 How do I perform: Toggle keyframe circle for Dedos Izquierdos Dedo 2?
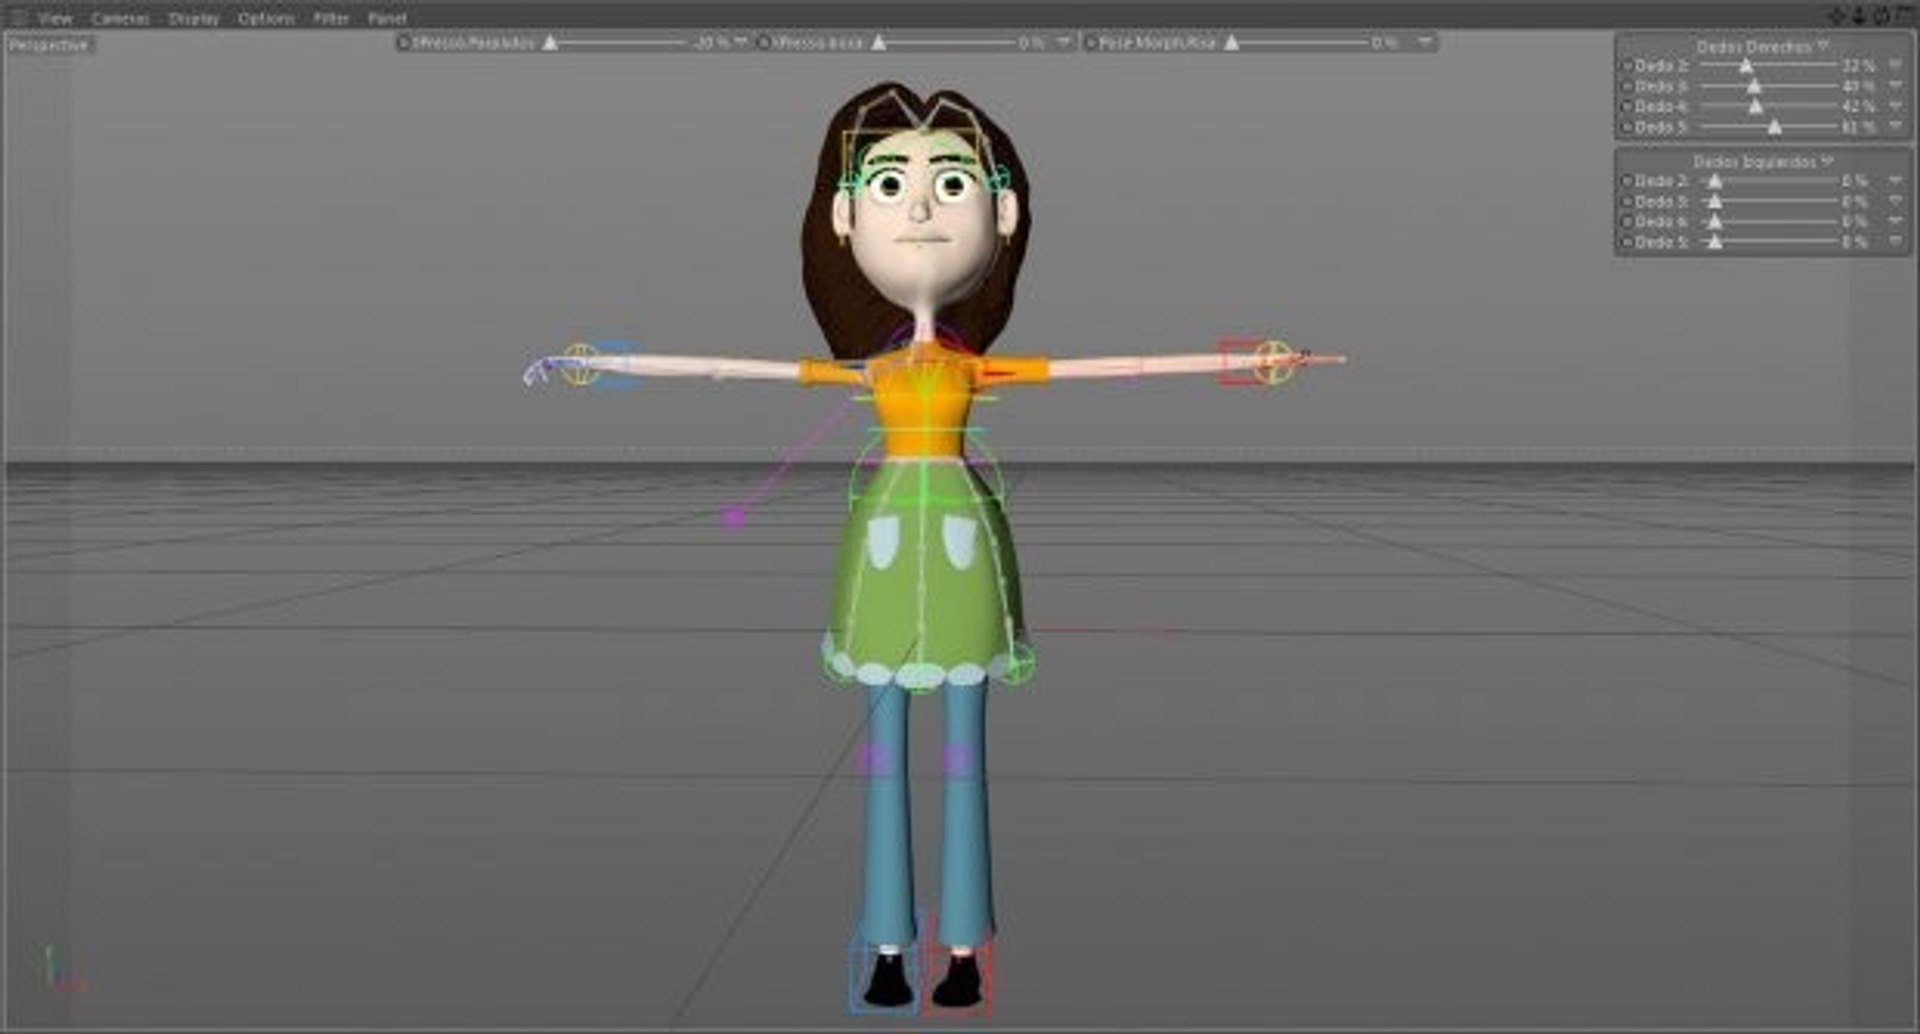point(1626,181)
